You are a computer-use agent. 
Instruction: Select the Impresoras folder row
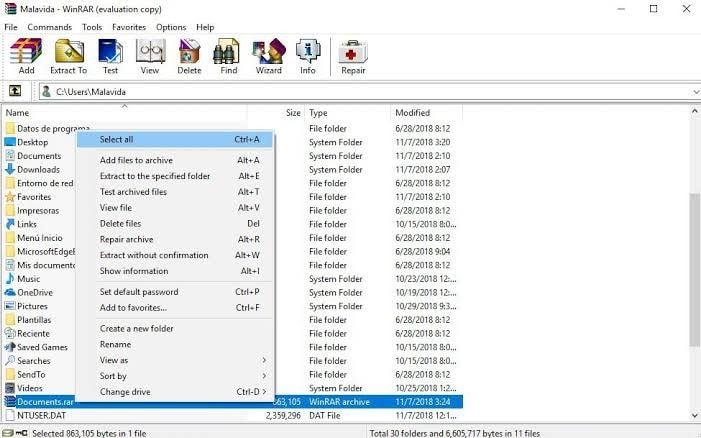pos(232,211)
